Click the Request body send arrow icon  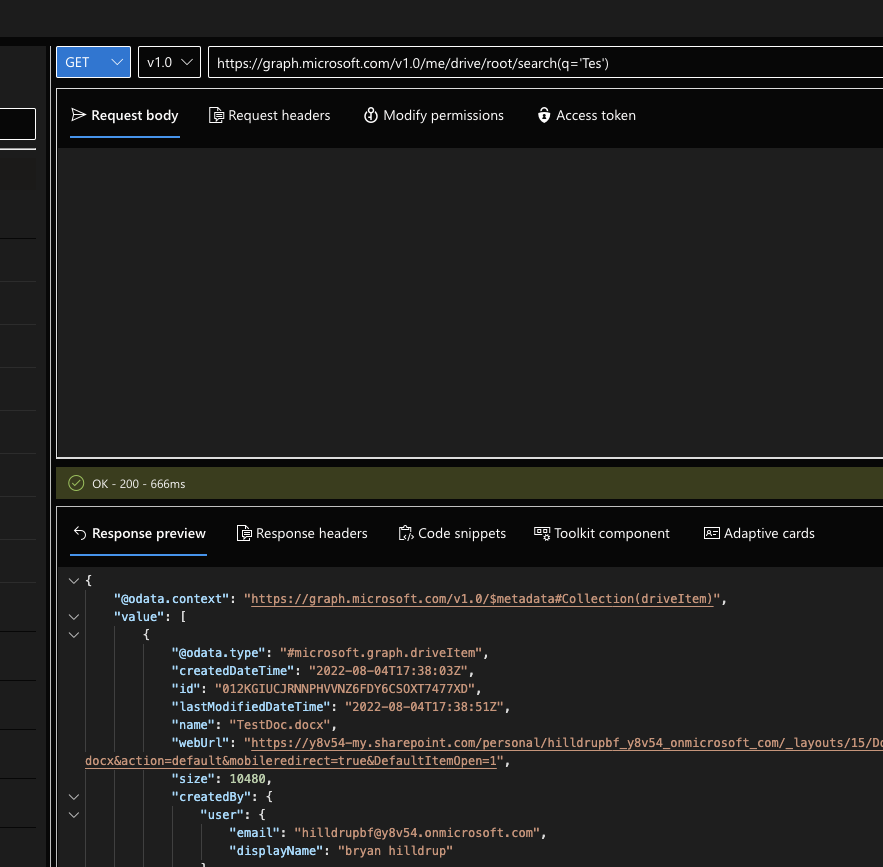pyautogui.click(x=79, y=116)
